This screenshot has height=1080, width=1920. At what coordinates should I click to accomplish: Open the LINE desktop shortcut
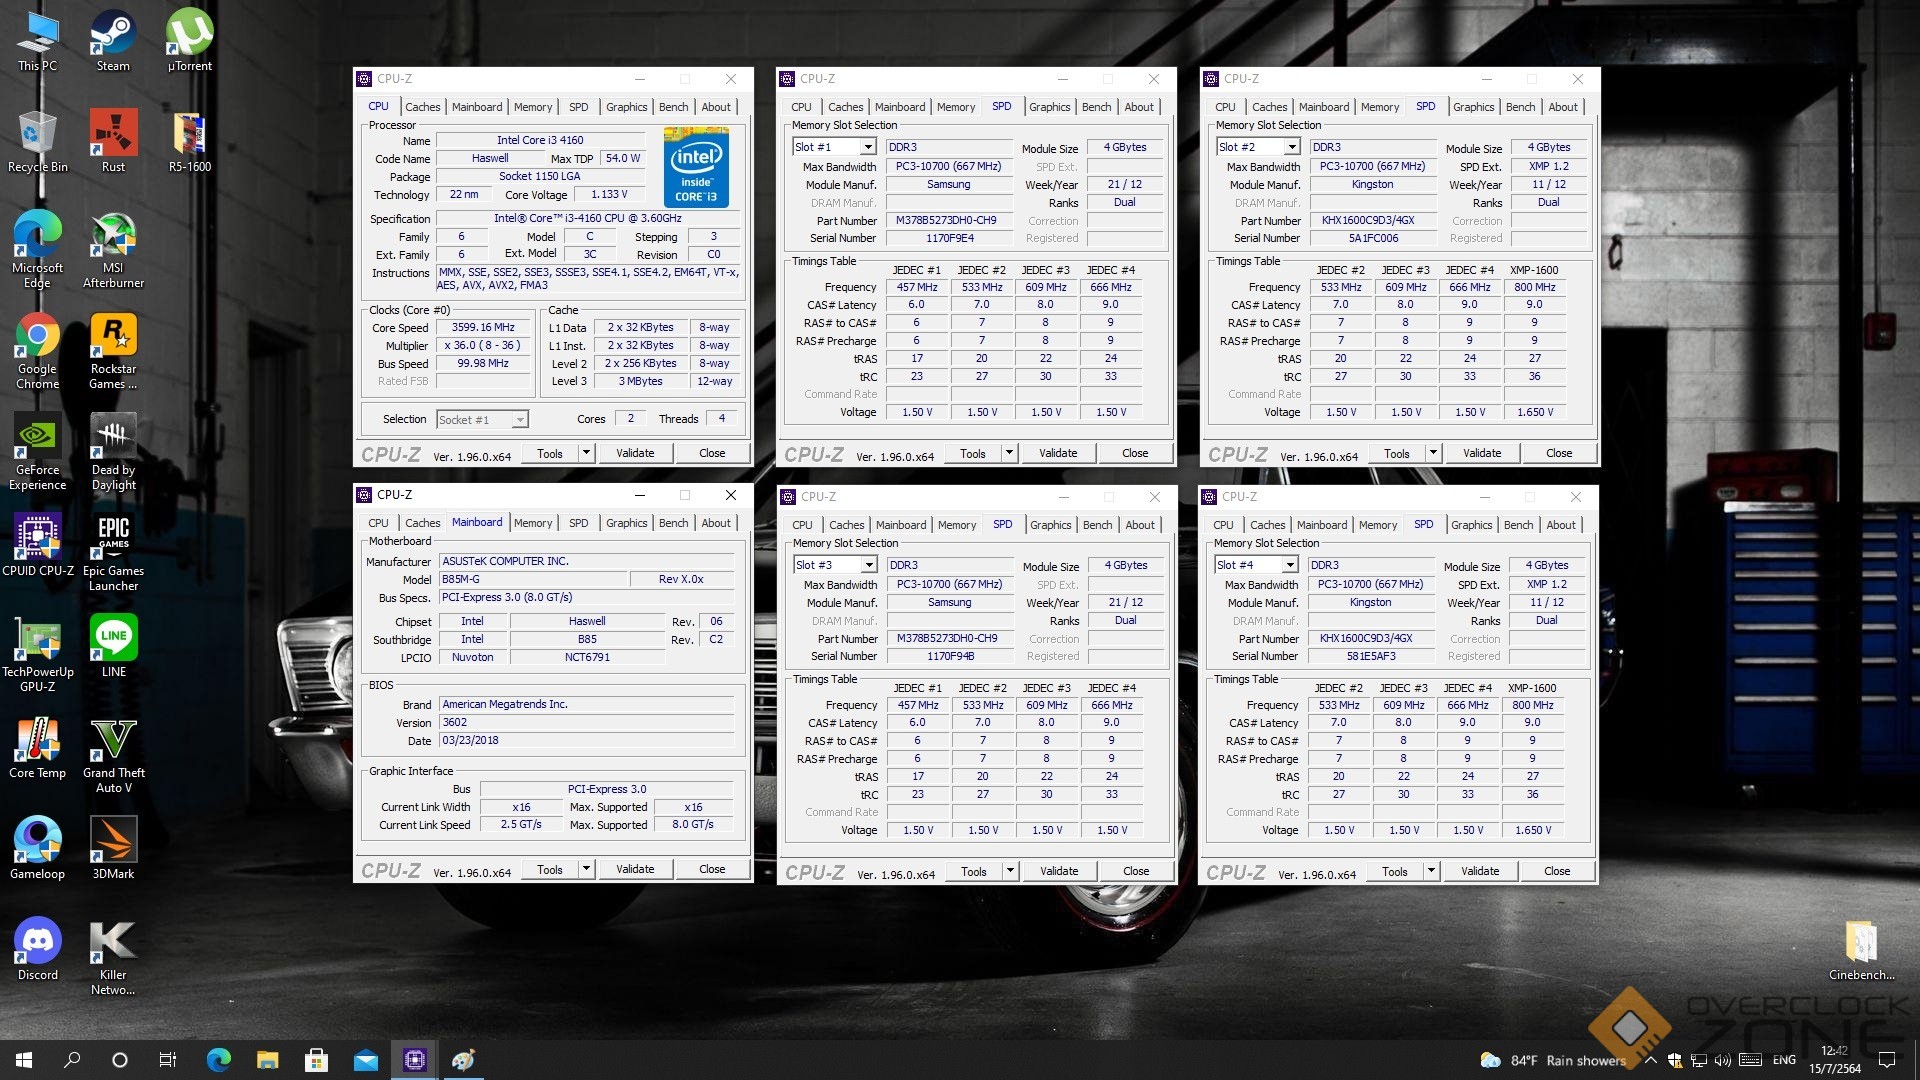pyautogui.click(x=113, y=646)
